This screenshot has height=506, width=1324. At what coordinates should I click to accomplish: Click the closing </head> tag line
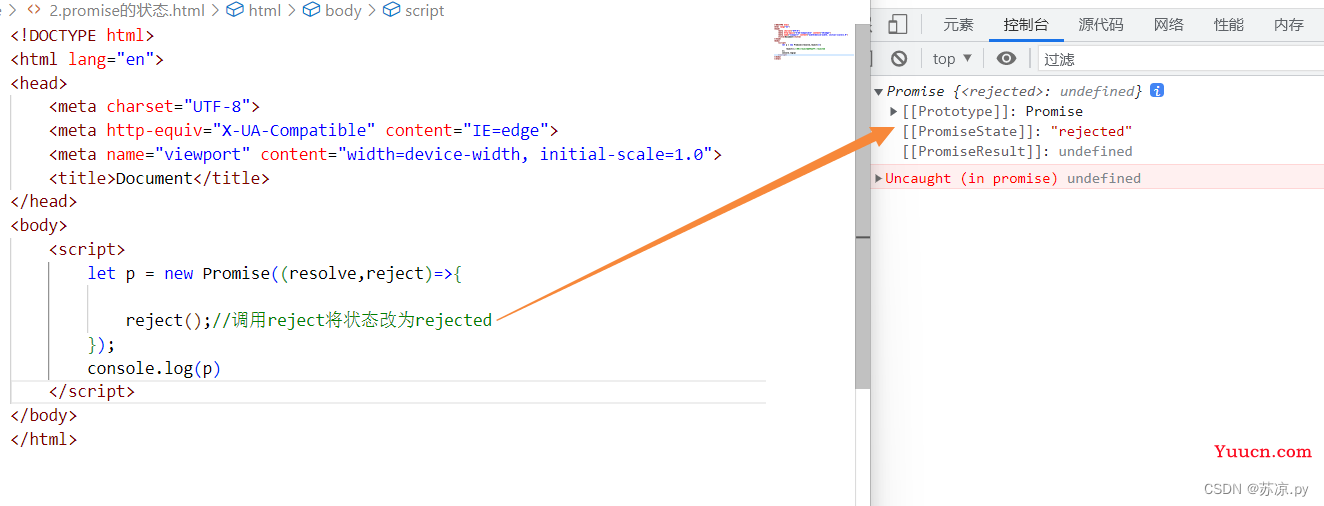tap(44, 201)
